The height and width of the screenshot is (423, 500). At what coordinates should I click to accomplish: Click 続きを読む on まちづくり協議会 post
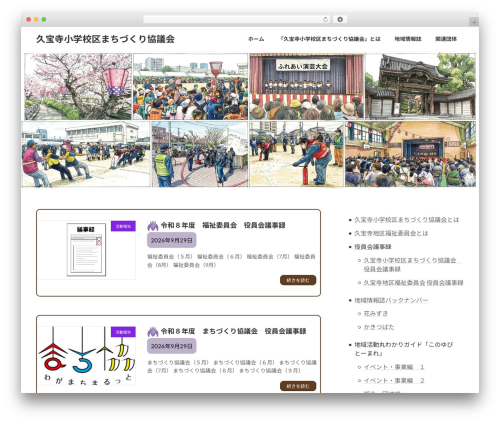298,386
